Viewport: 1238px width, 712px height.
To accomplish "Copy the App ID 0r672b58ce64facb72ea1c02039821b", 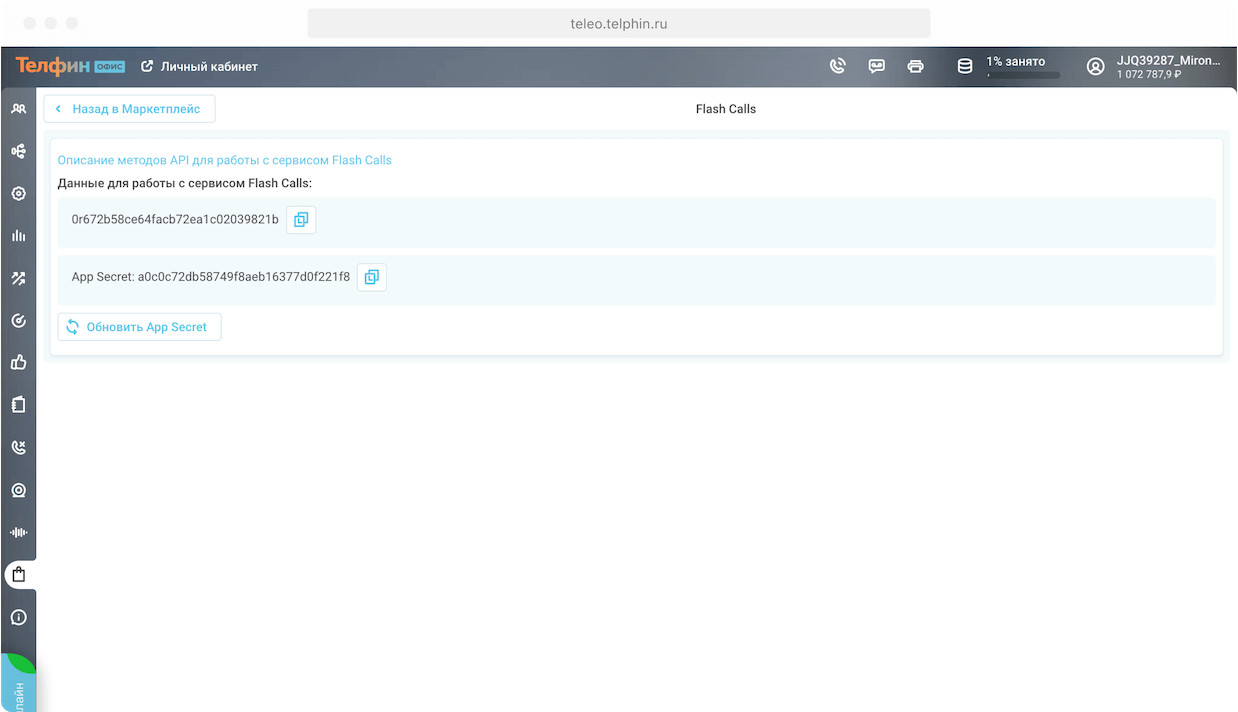I will pyautogui.click(x=301, y=219).
